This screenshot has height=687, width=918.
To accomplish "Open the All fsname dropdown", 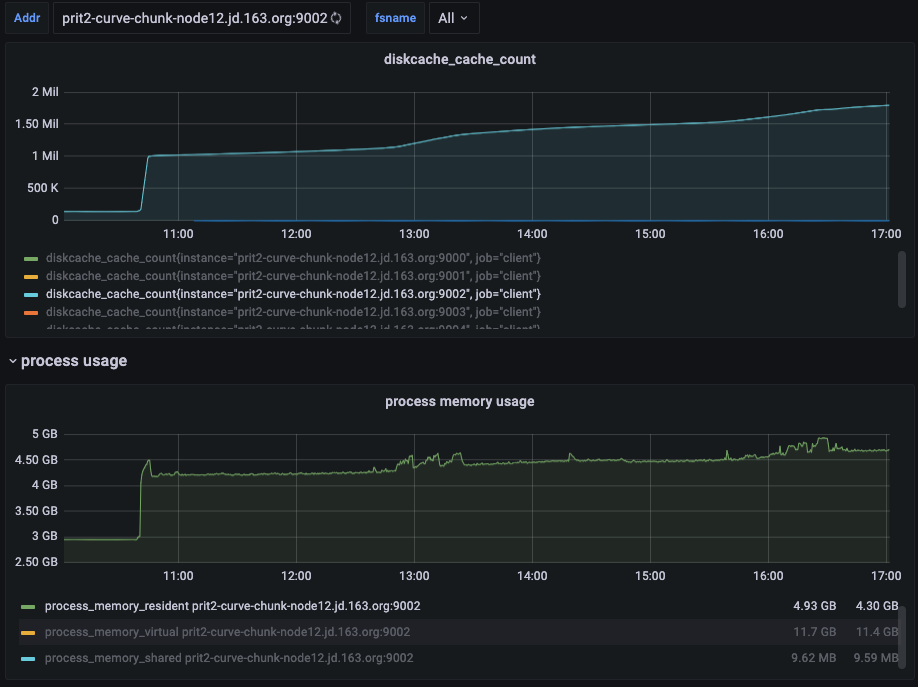I will tap(454, 17).
